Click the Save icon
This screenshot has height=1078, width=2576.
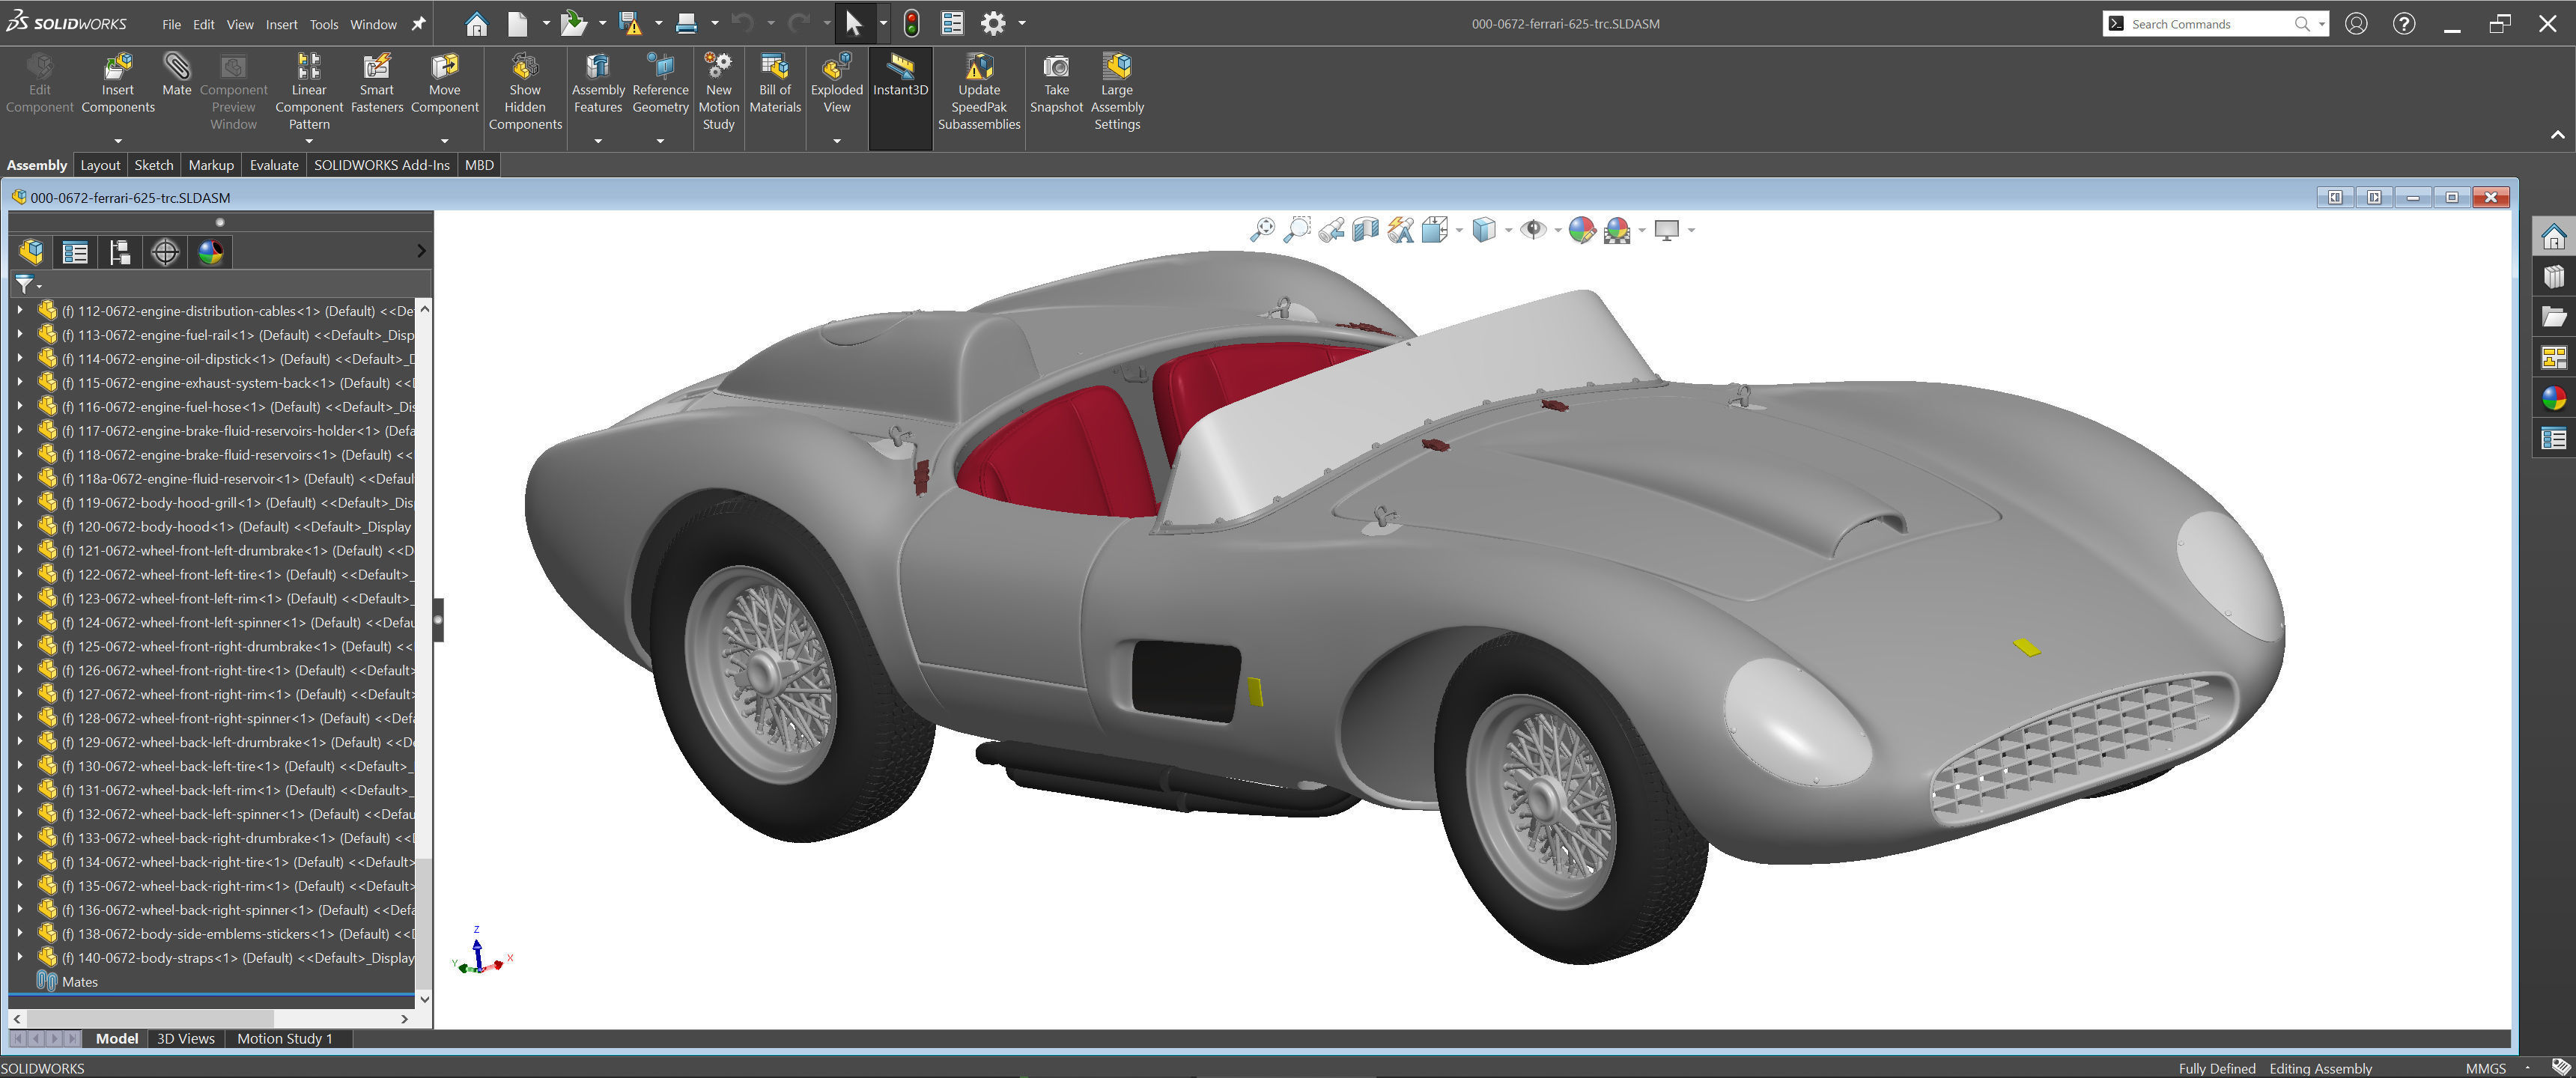630,23
